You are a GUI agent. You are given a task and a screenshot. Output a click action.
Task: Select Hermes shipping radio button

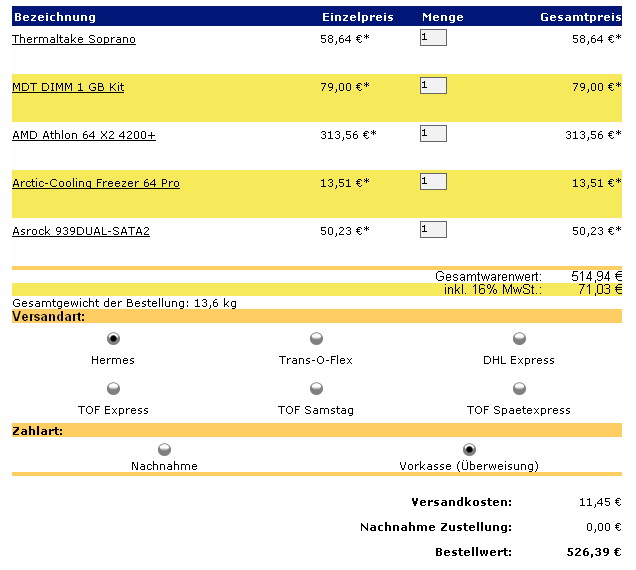(x=113, y=338)
